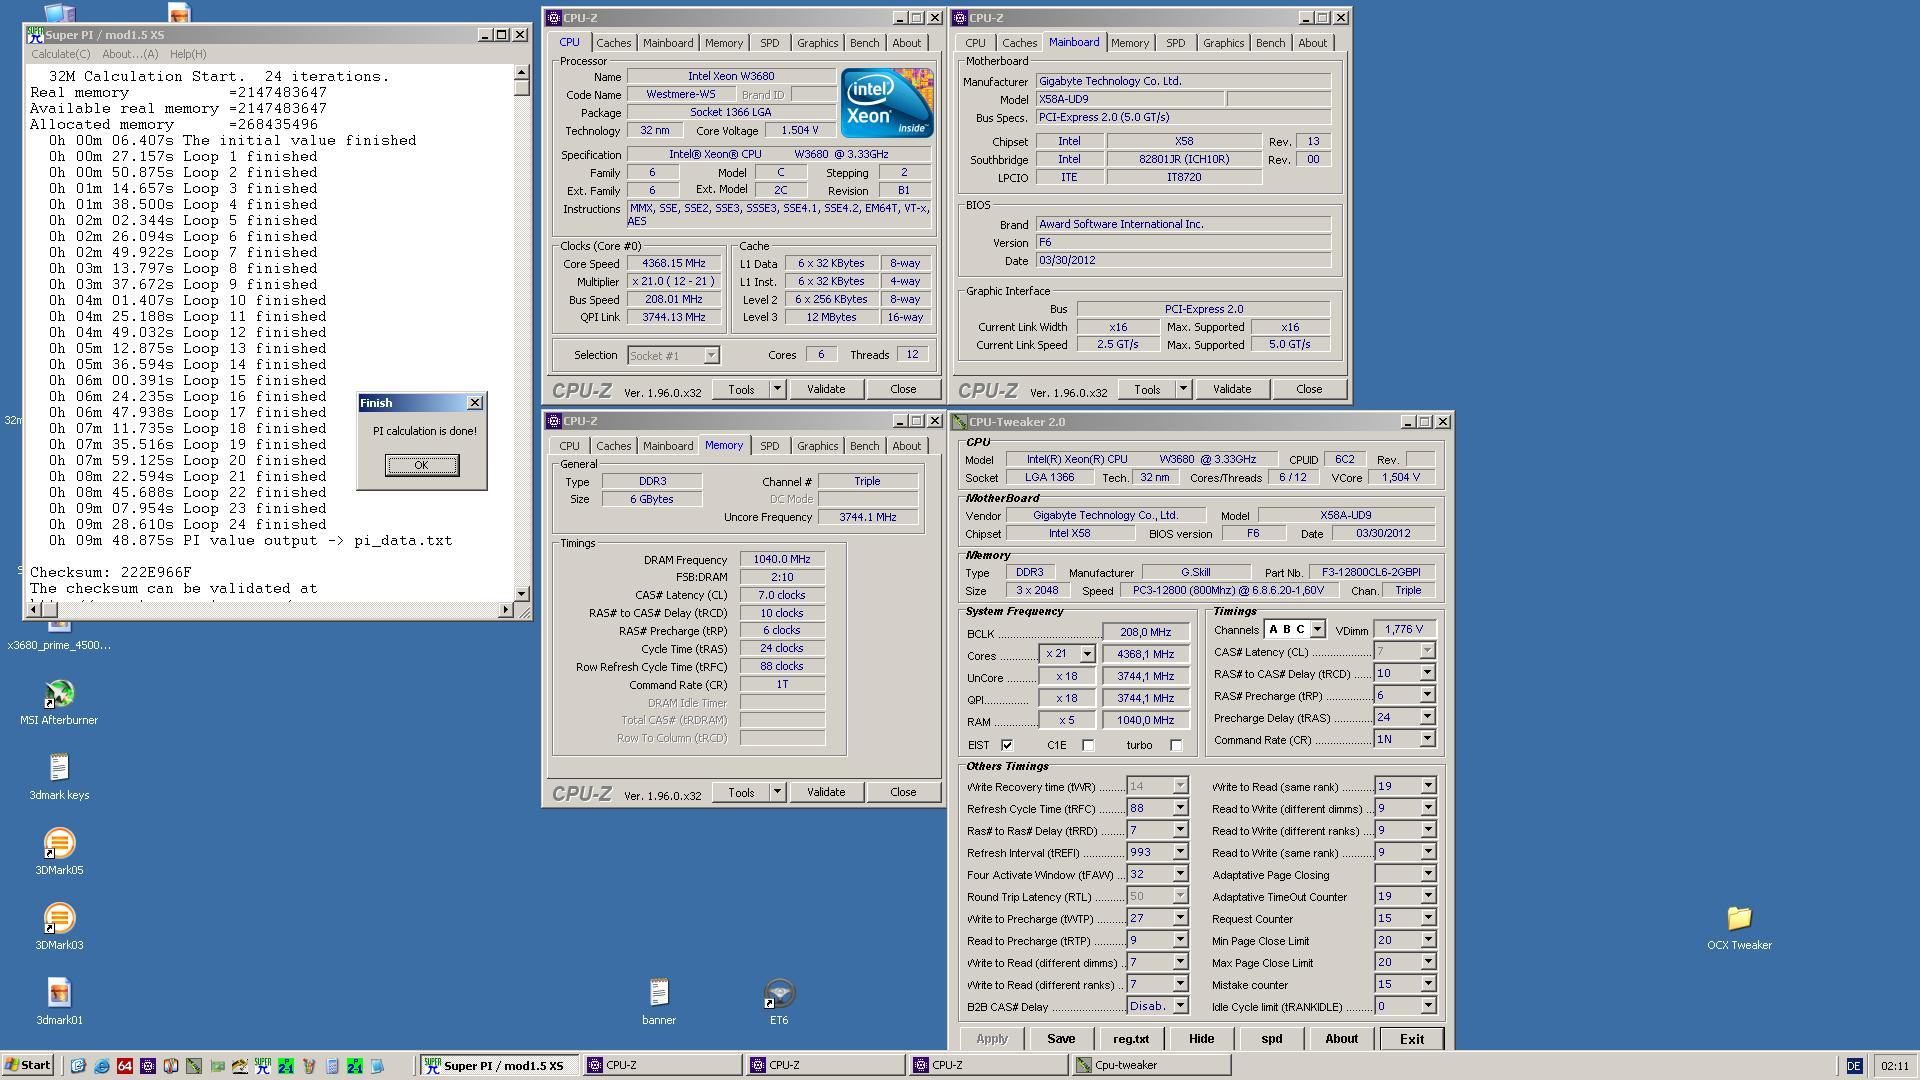This screenshot has height=1080, width=1920.
Task: Click Validate in the CPU-Z CPU window
Action: [x=826, y=390]
